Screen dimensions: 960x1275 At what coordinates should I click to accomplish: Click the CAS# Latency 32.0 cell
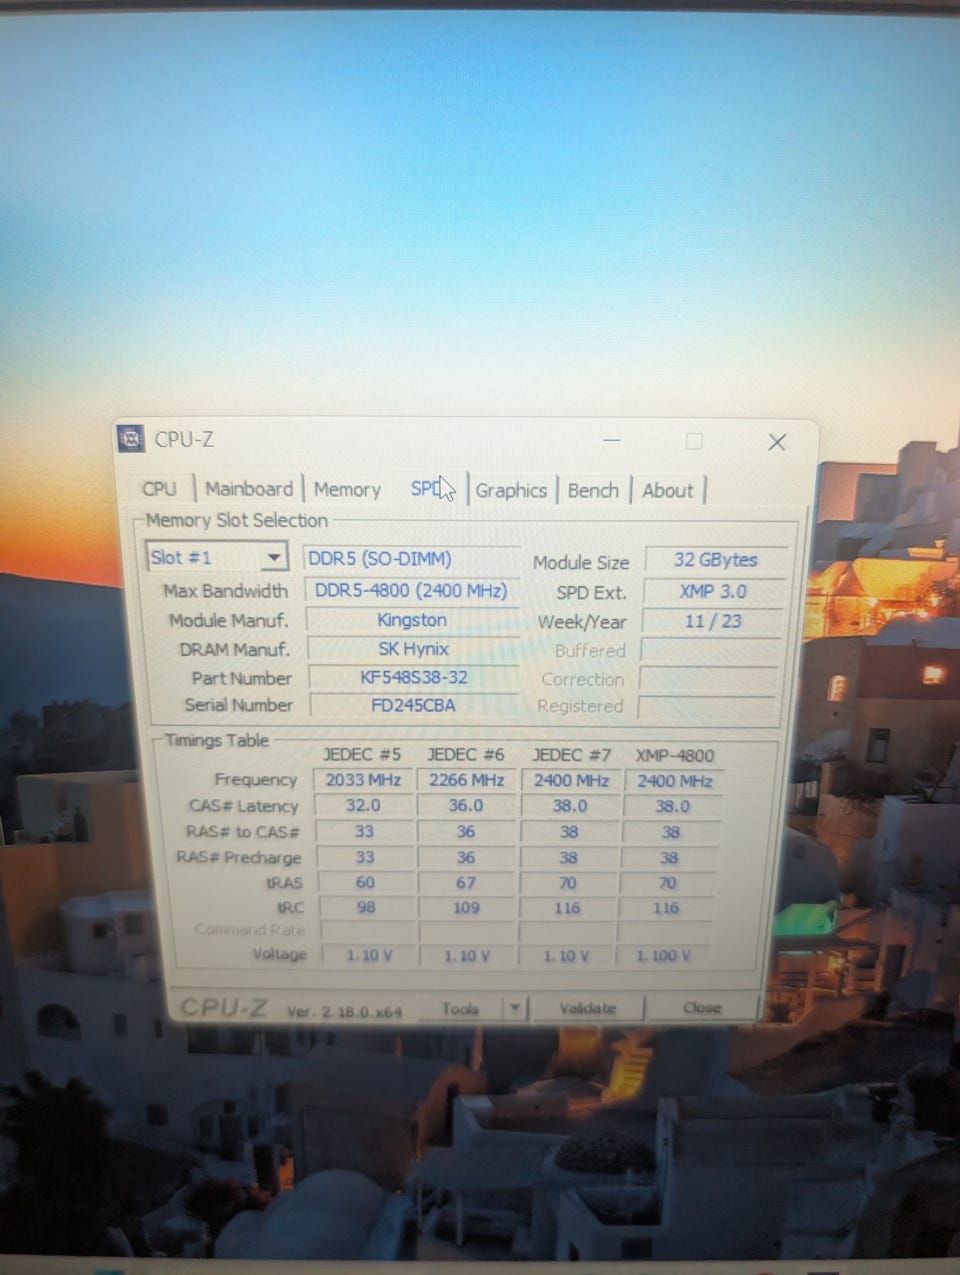click(363, 805)
